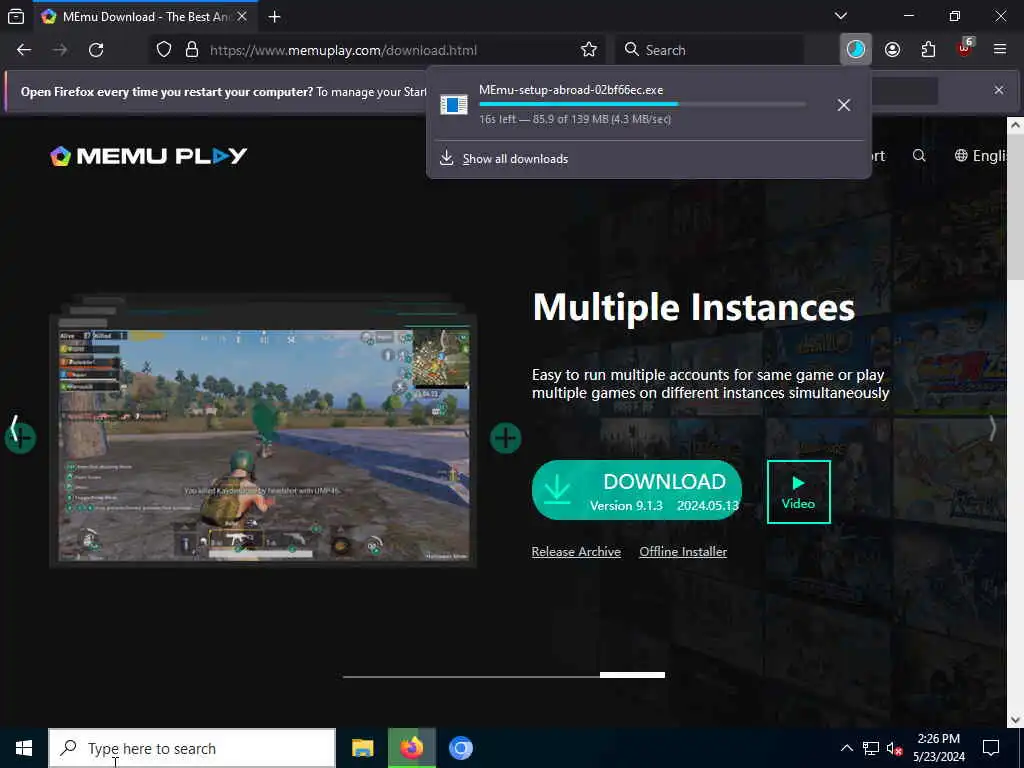Select the MEmu Download tab
The image size is (1024, 768).
[145, 17]
